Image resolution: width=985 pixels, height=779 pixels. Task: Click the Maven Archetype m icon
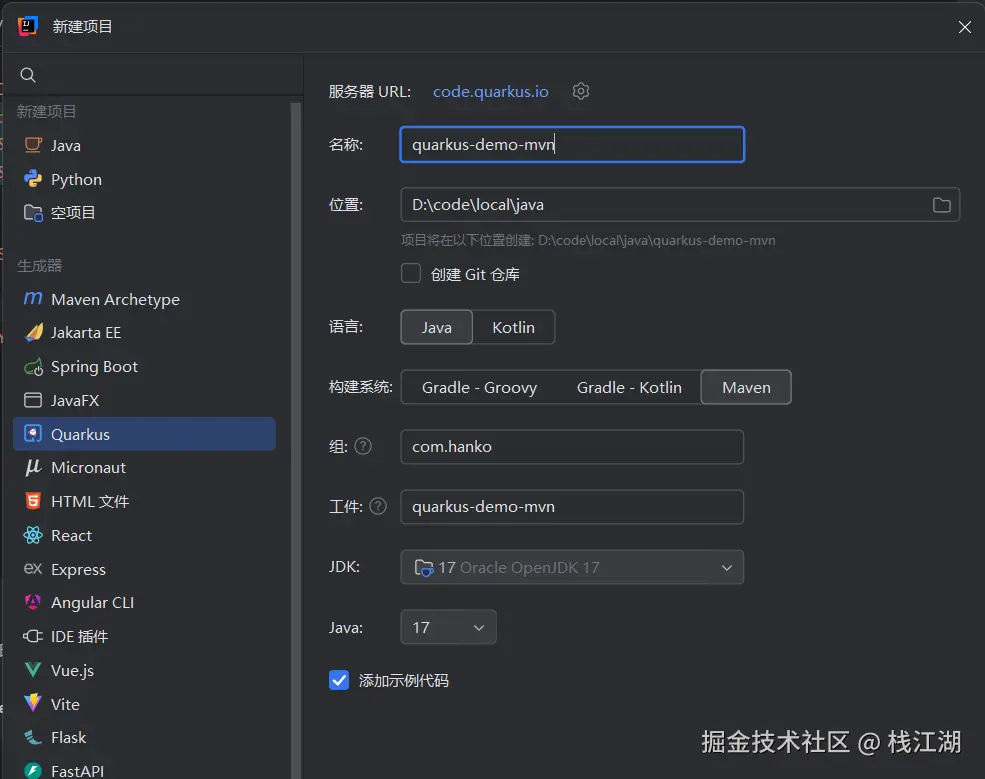coord(33,298)
